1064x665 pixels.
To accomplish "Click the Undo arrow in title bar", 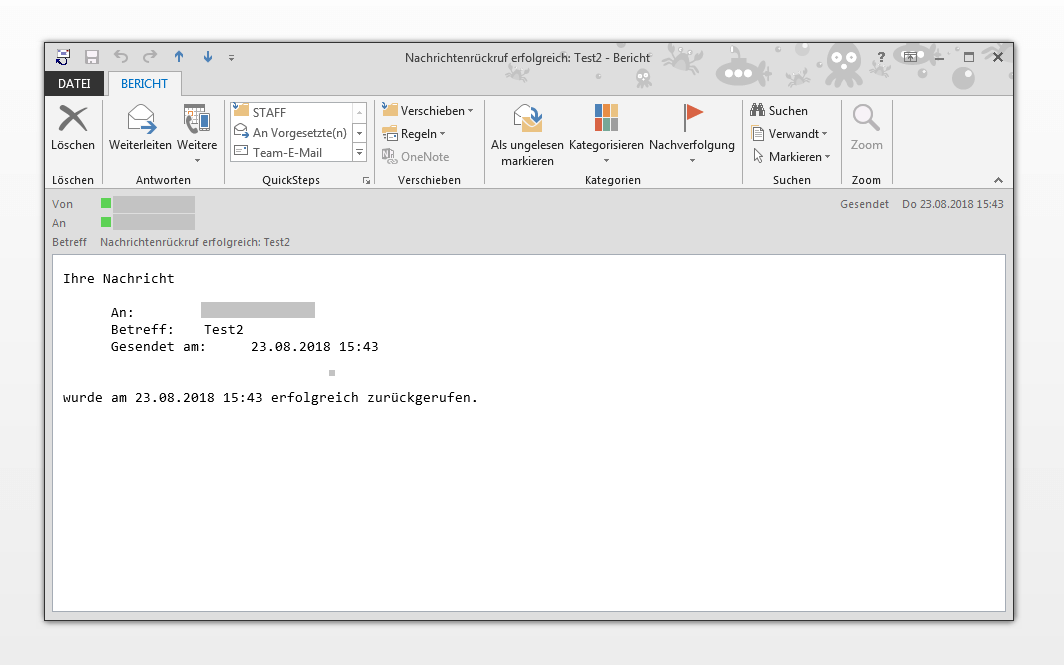I will click(121, 58).
